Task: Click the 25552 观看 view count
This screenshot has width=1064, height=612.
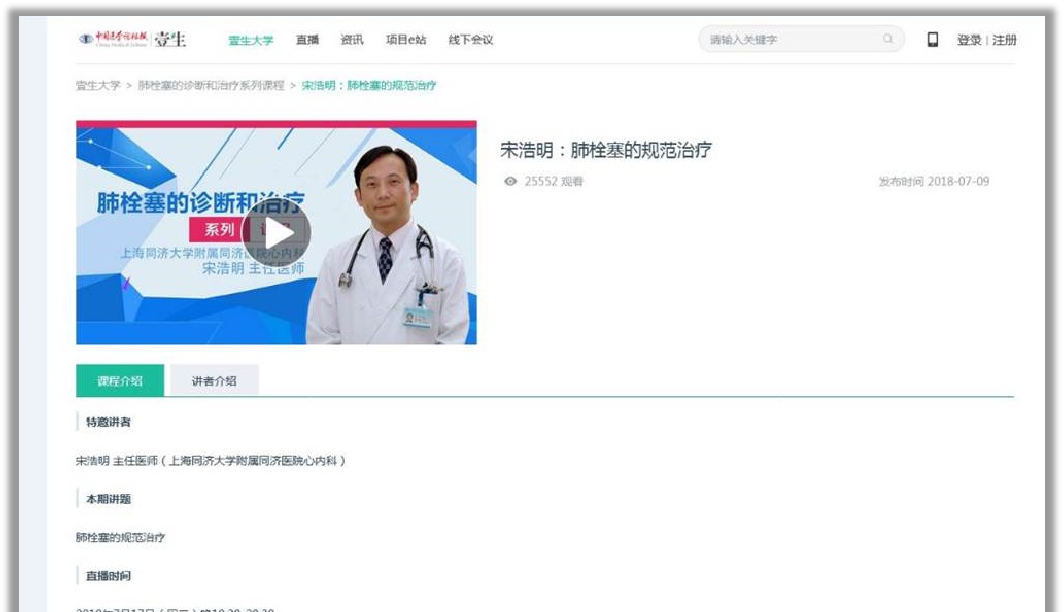Action: (x=554, y=181)
